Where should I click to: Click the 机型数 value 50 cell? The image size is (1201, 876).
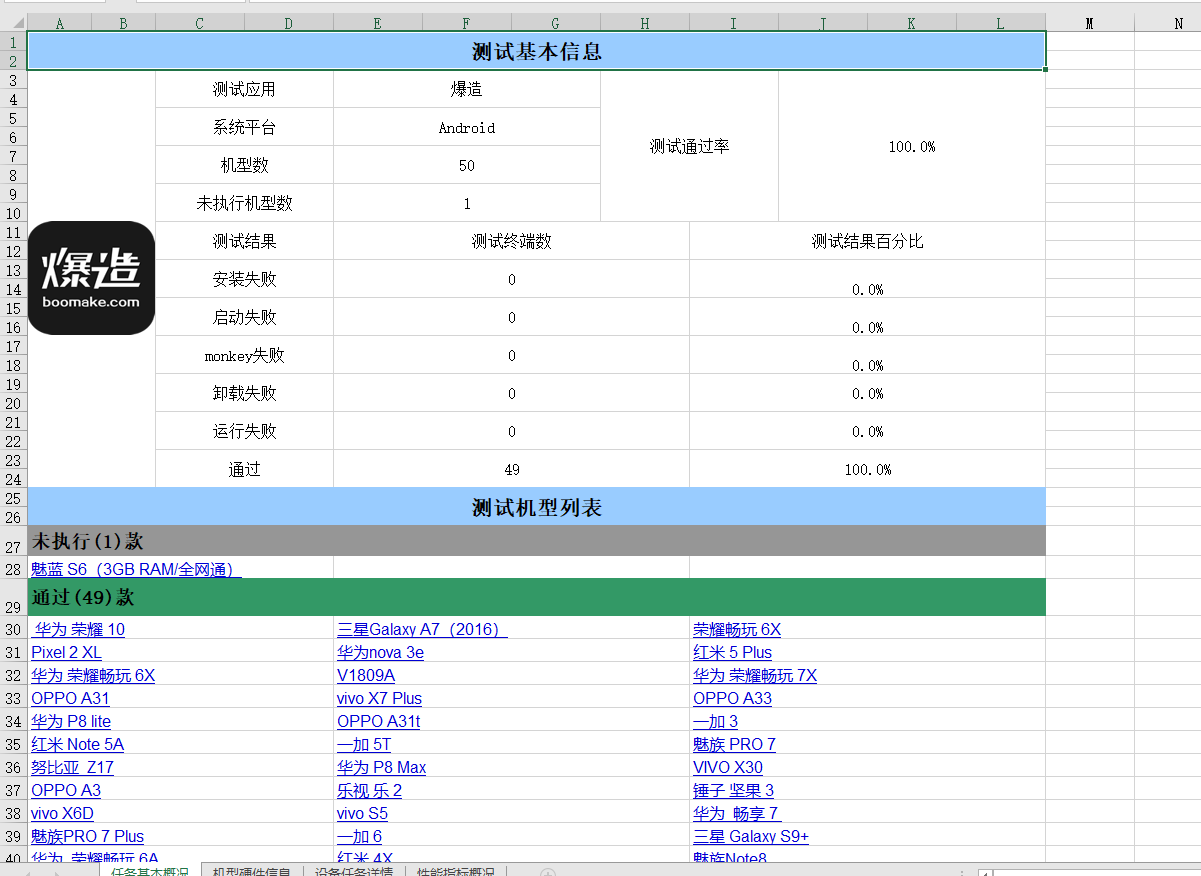tap(466, 165)
